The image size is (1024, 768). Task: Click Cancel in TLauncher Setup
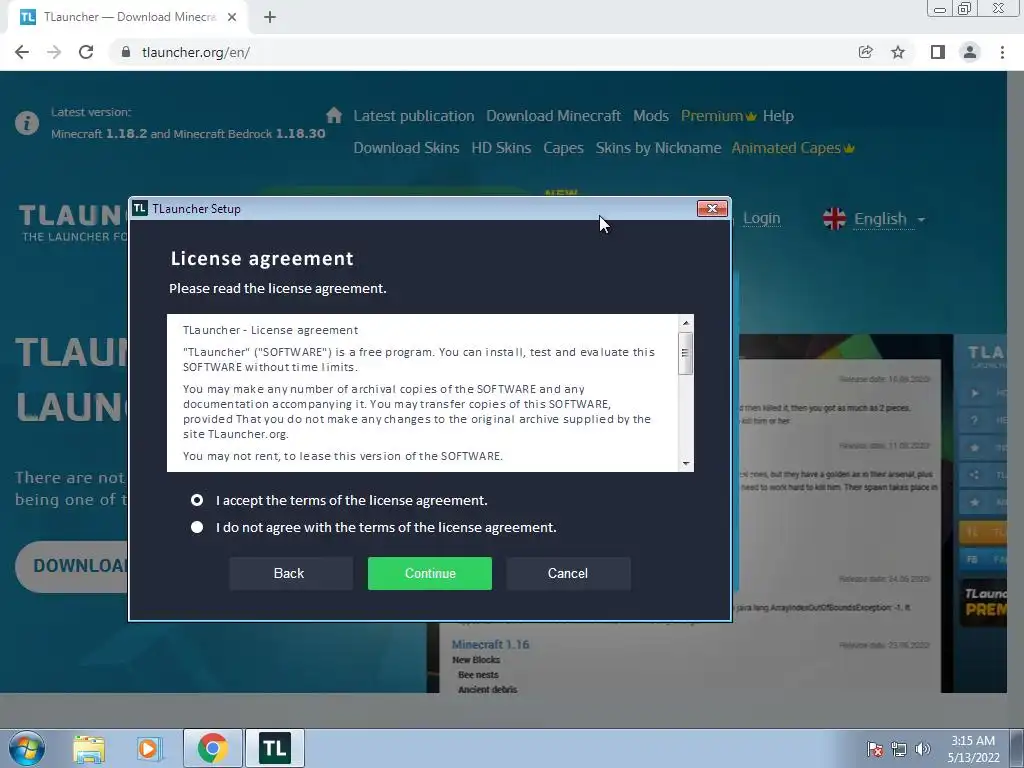[x=568, y=573]
